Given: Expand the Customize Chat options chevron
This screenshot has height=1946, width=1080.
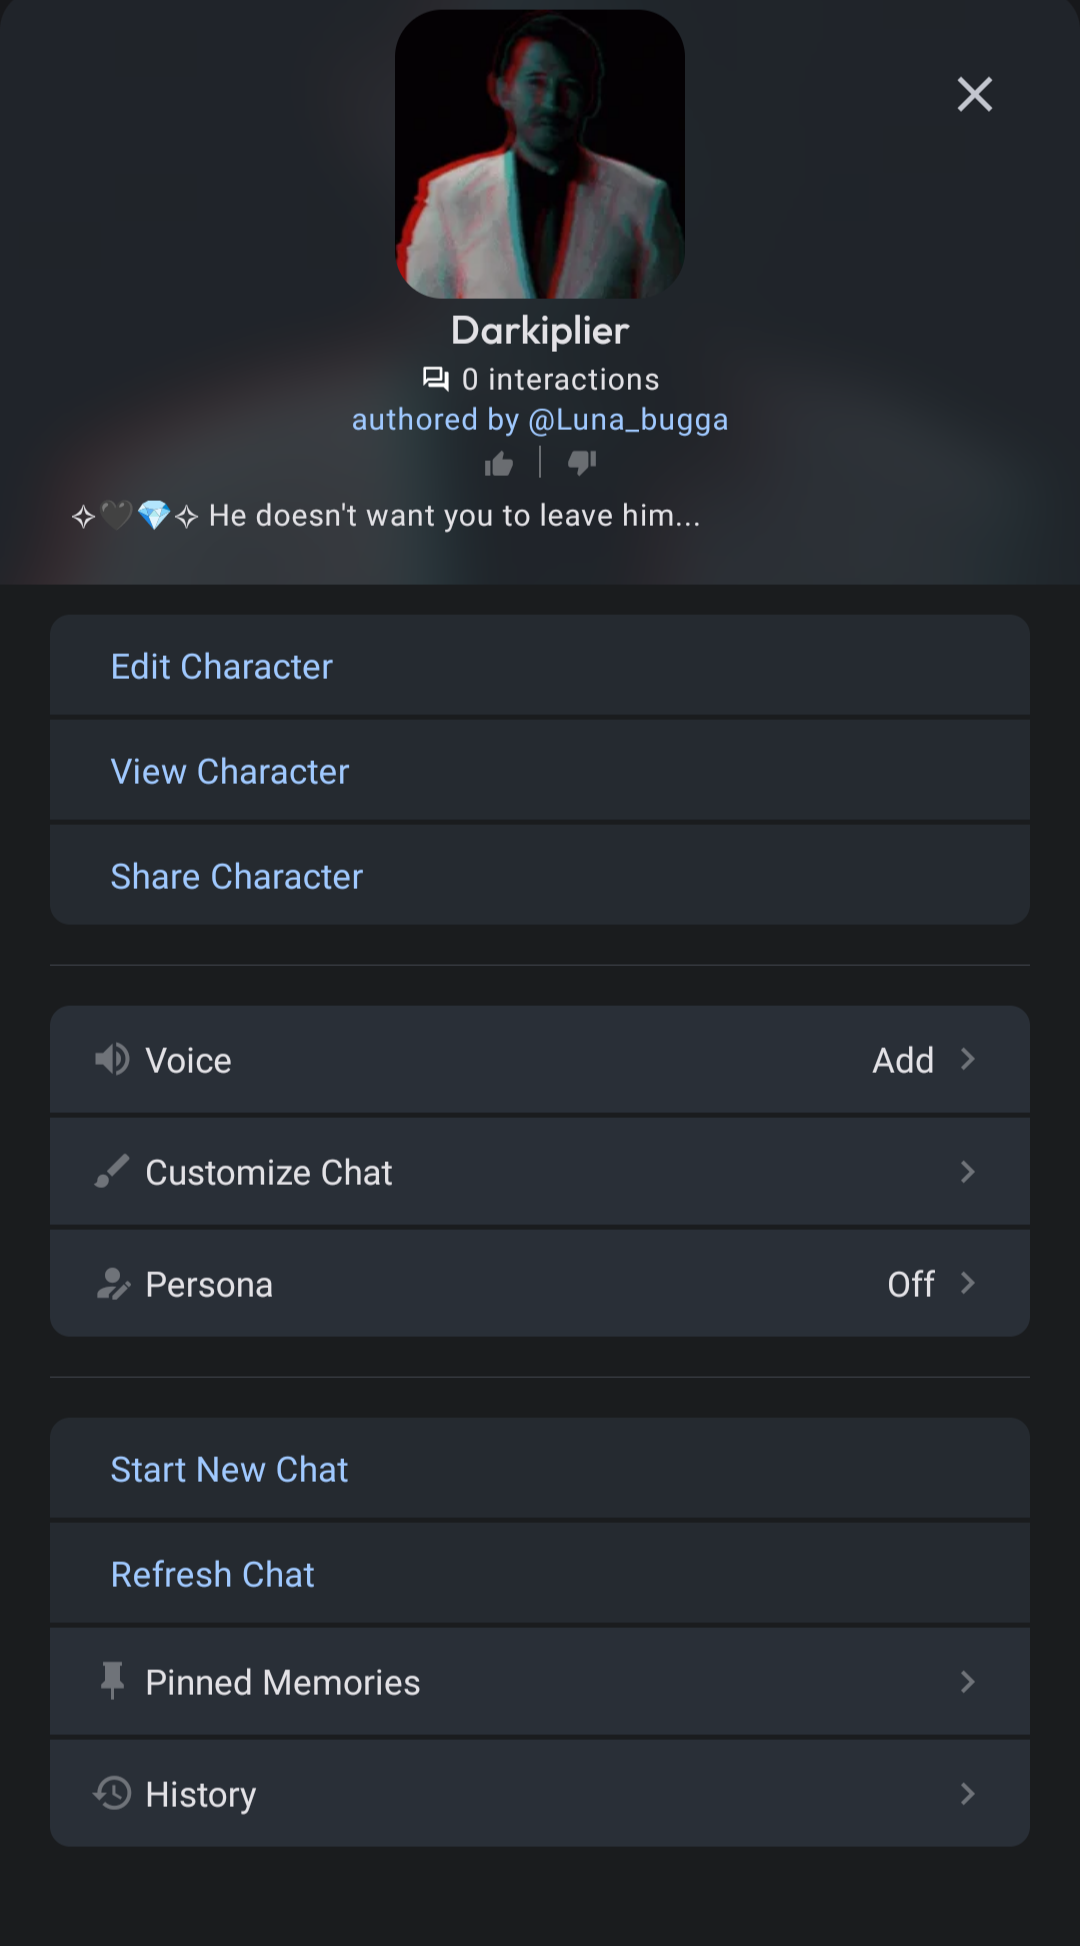Looking at the screenshot, I should tap(967, 1171).
